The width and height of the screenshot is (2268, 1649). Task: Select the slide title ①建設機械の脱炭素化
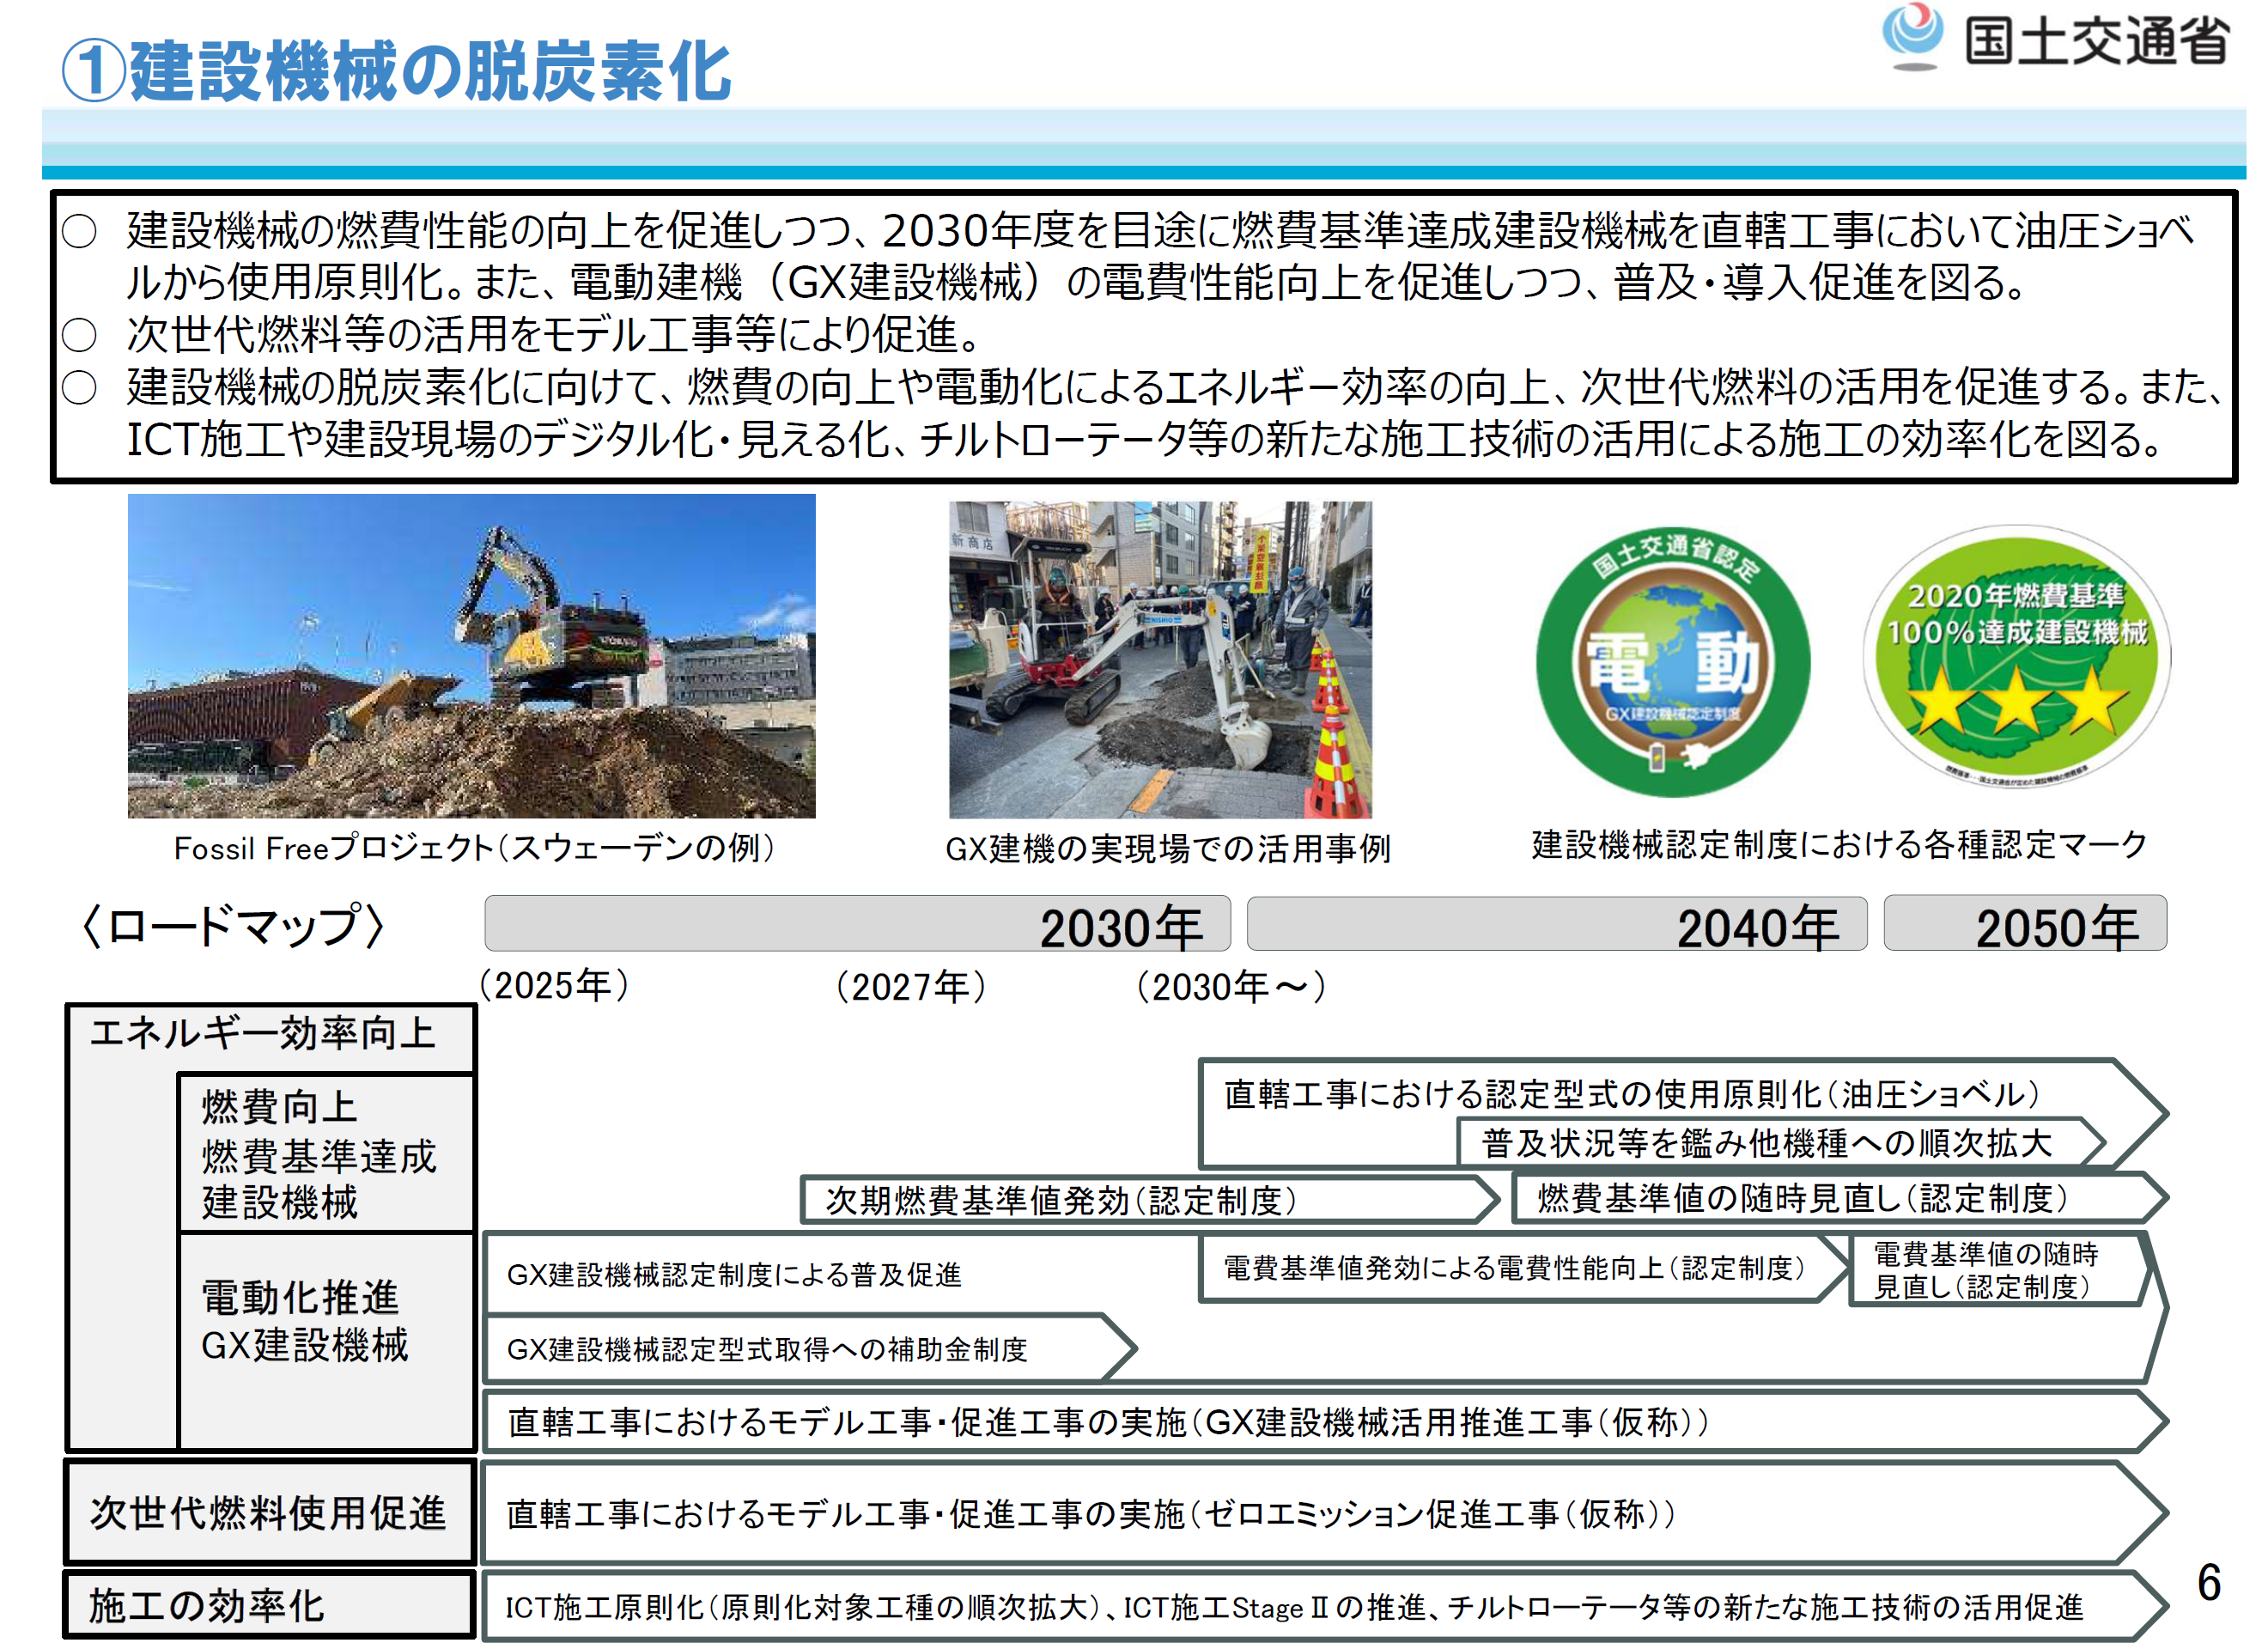pos(396,72)
